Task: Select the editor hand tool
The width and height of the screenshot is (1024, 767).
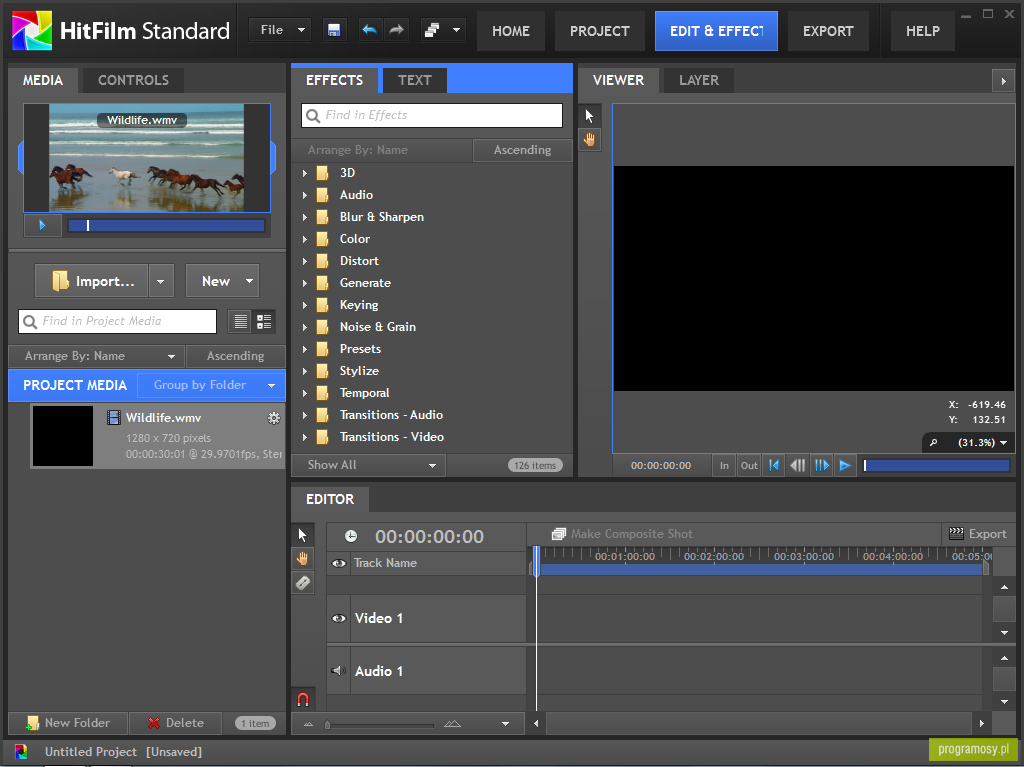Action: (302, 559)
